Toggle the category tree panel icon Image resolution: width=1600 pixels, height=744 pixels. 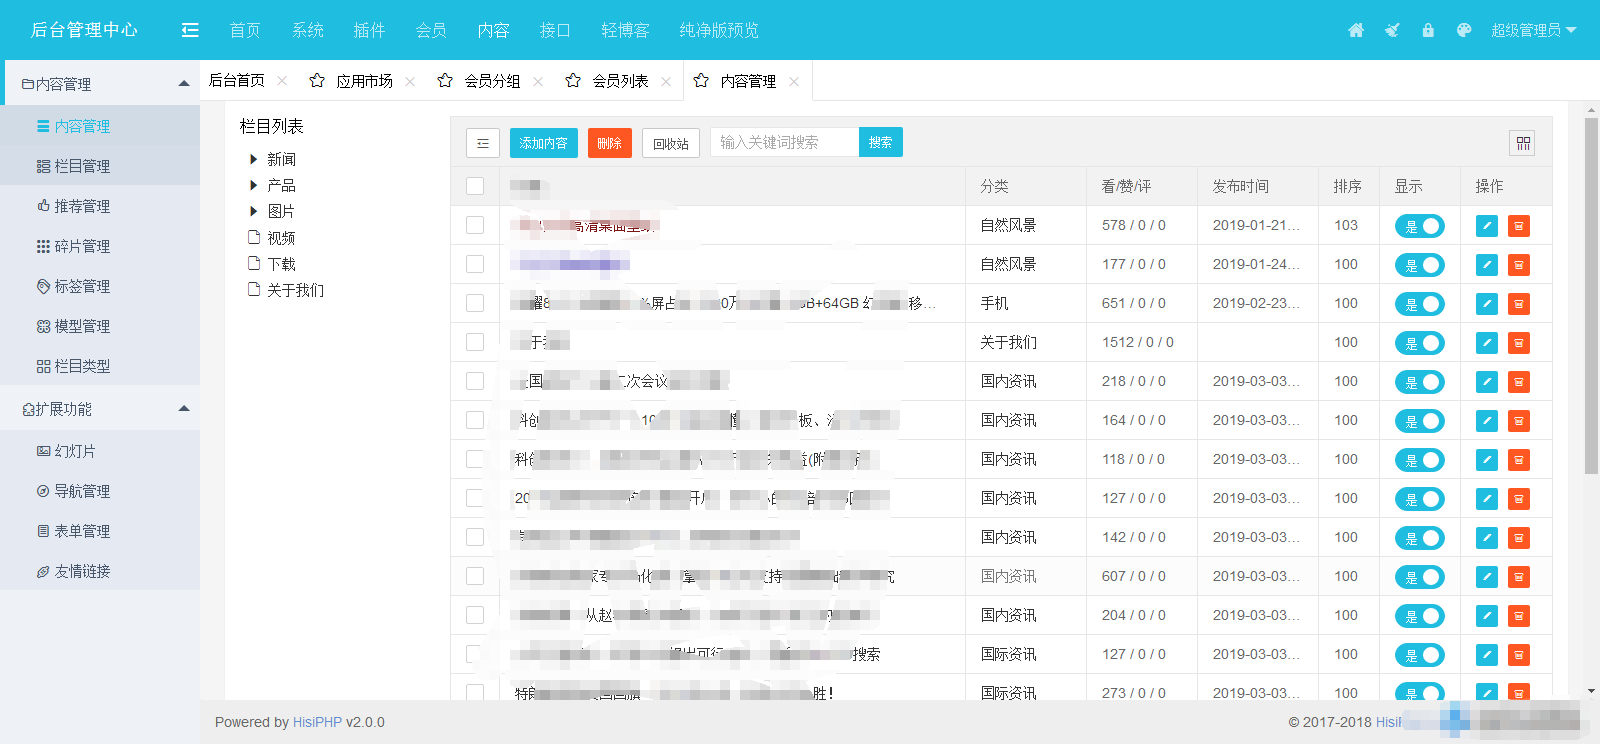[483, 143]
